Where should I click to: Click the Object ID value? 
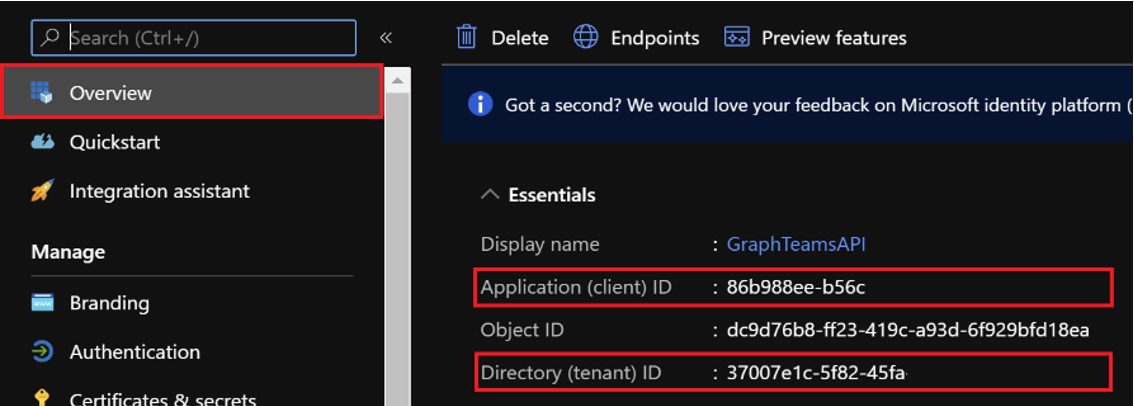pyautogui.click(x=907, y=330)
